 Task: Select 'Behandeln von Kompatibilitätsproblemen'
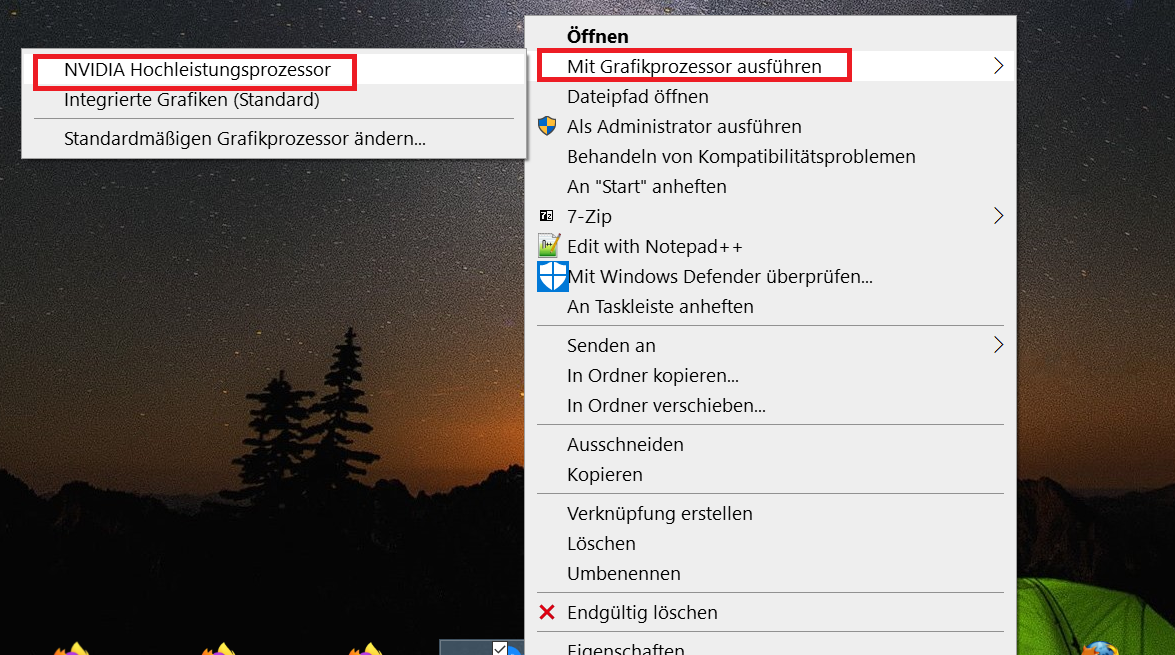coord(770,156)
